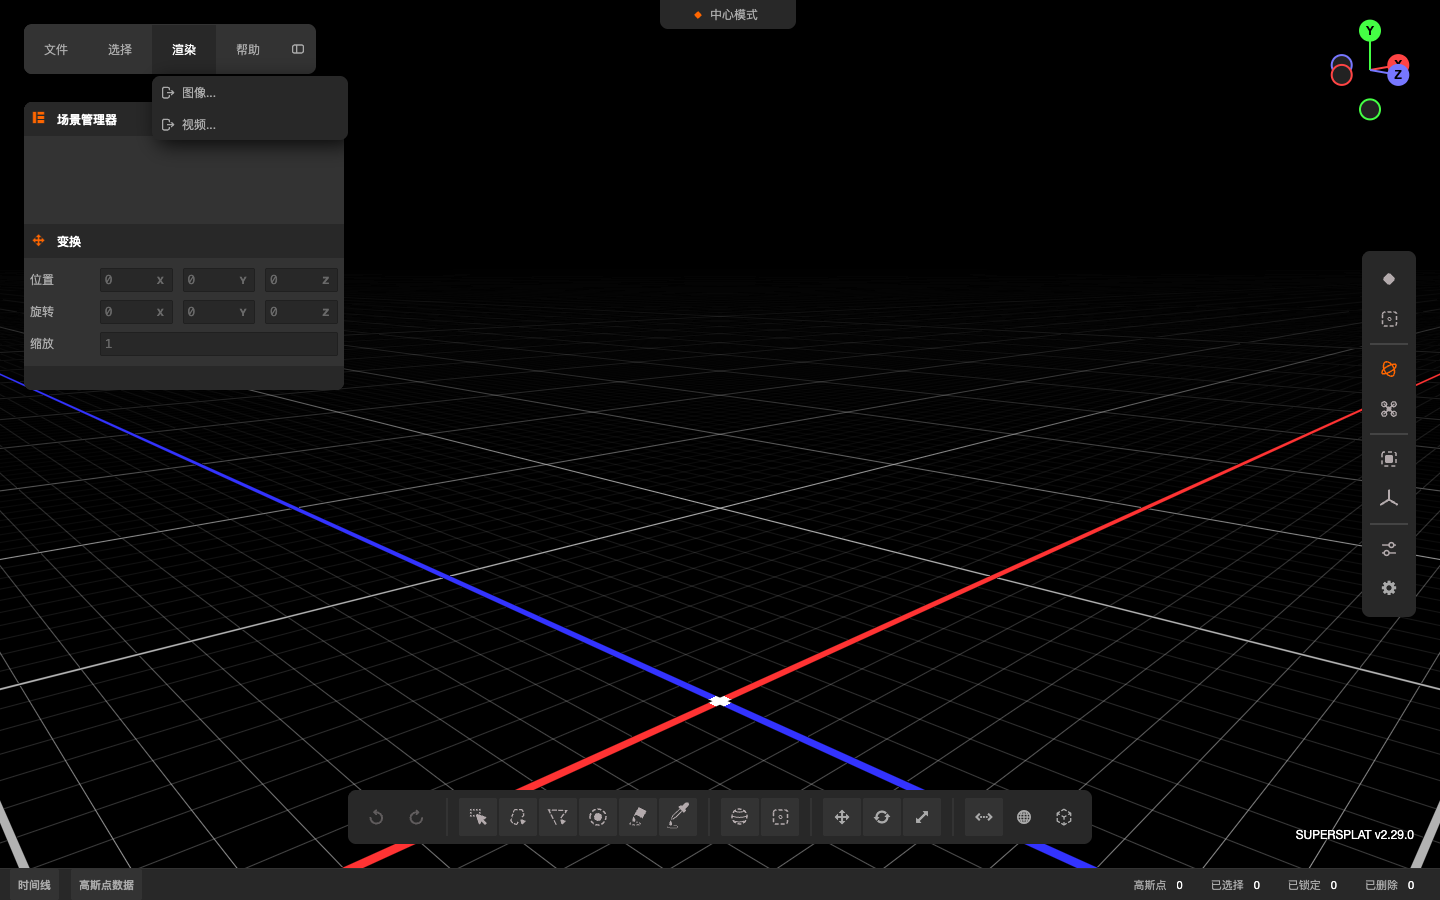This screenshot has height=900, width=1440.
Task: Switch to the fly camera drone mode
Action: pyautogui.click(x=1389, y=409)
